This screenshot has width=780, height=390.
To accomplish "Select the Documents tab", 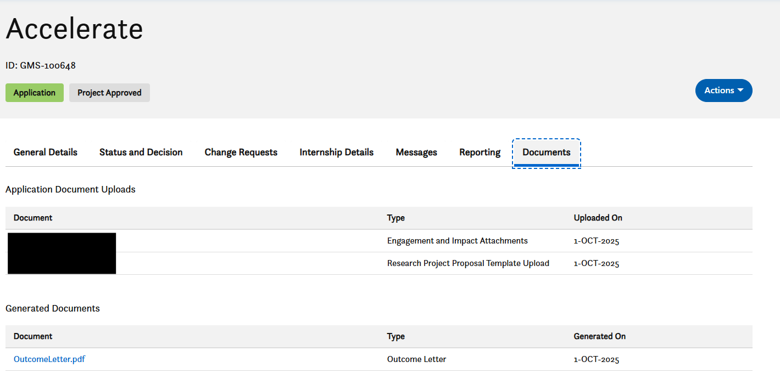I will (x=546, y=153).
